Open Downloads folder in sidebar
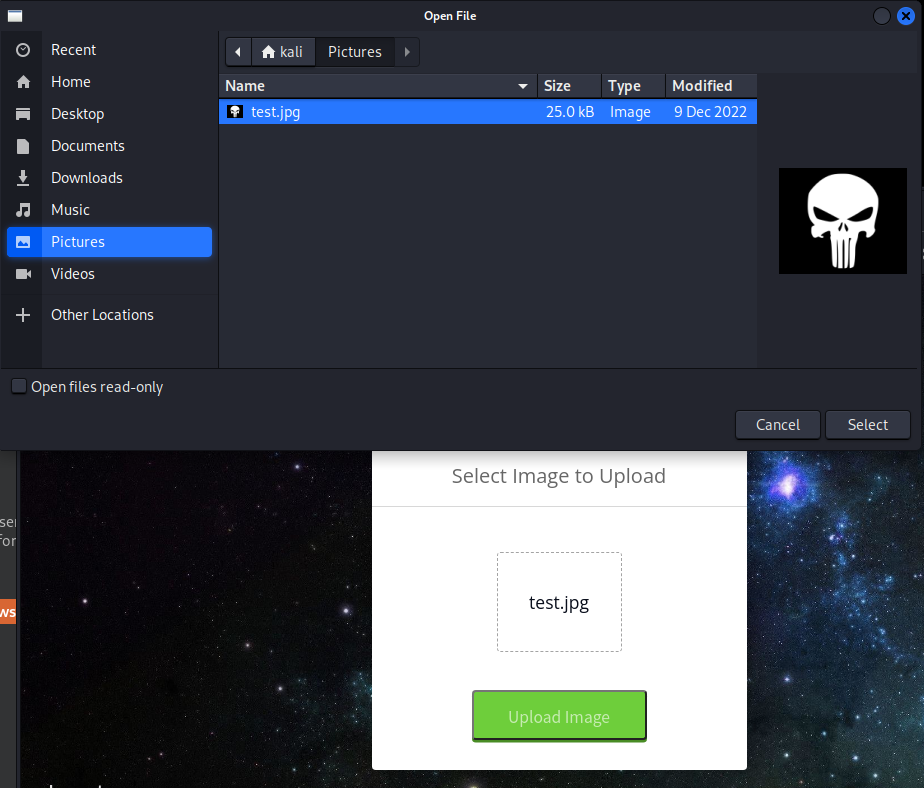This screenshot has height=788, width=924. [110, 178]
